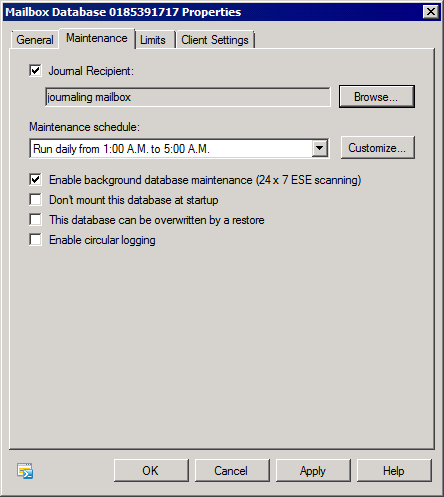Viewport: 444px width, 497px height.
Task: Switch to the Limits tab
Action: tap(153, 40)
